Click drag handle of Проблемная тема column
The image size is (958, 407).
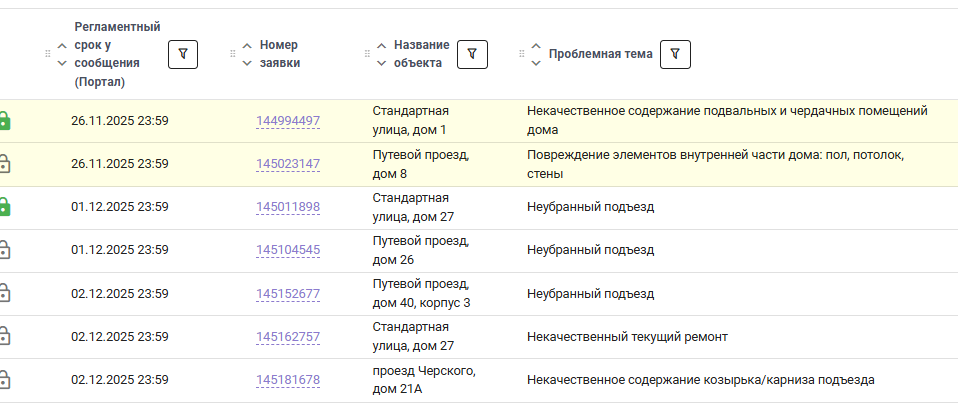point(522,54)
